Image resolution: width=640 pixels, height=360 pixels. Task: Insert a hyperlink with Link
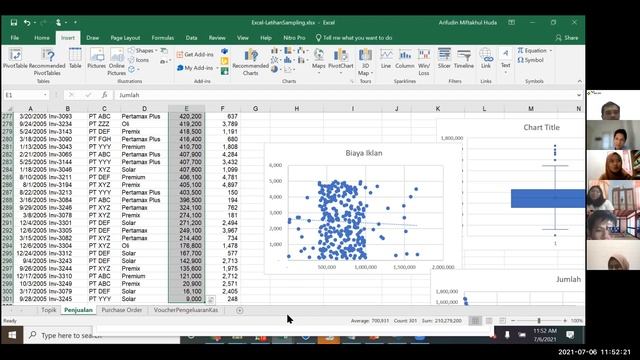pos(486,58)
